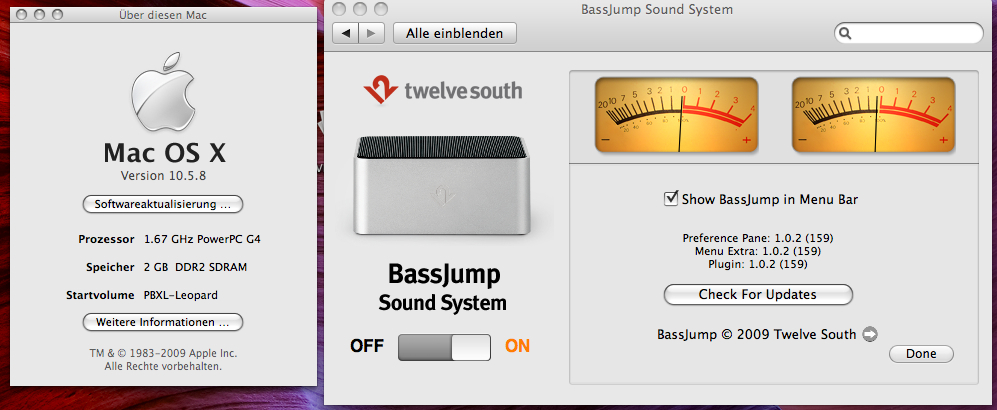The height and width of the screenshot is (410, 997).
Task: Click the Alle einblenden button
Action: [455, 33]
